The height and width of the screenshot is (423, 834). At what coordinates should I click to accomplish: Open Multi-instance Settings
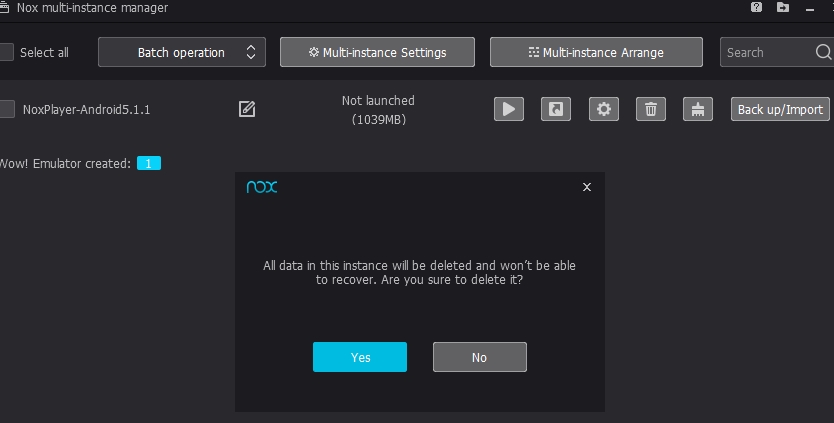coord(378,52)
